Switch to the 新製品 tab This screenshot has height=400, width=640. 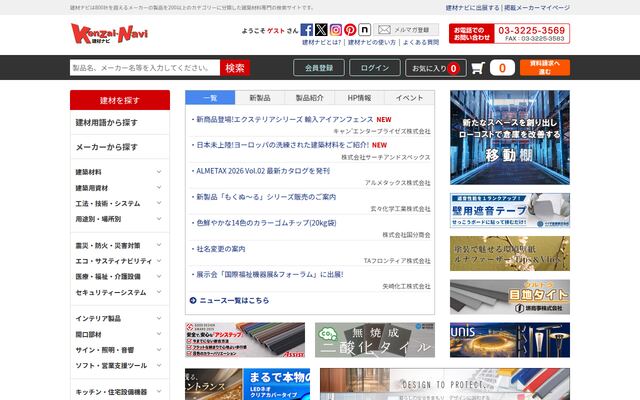point(260,98)
